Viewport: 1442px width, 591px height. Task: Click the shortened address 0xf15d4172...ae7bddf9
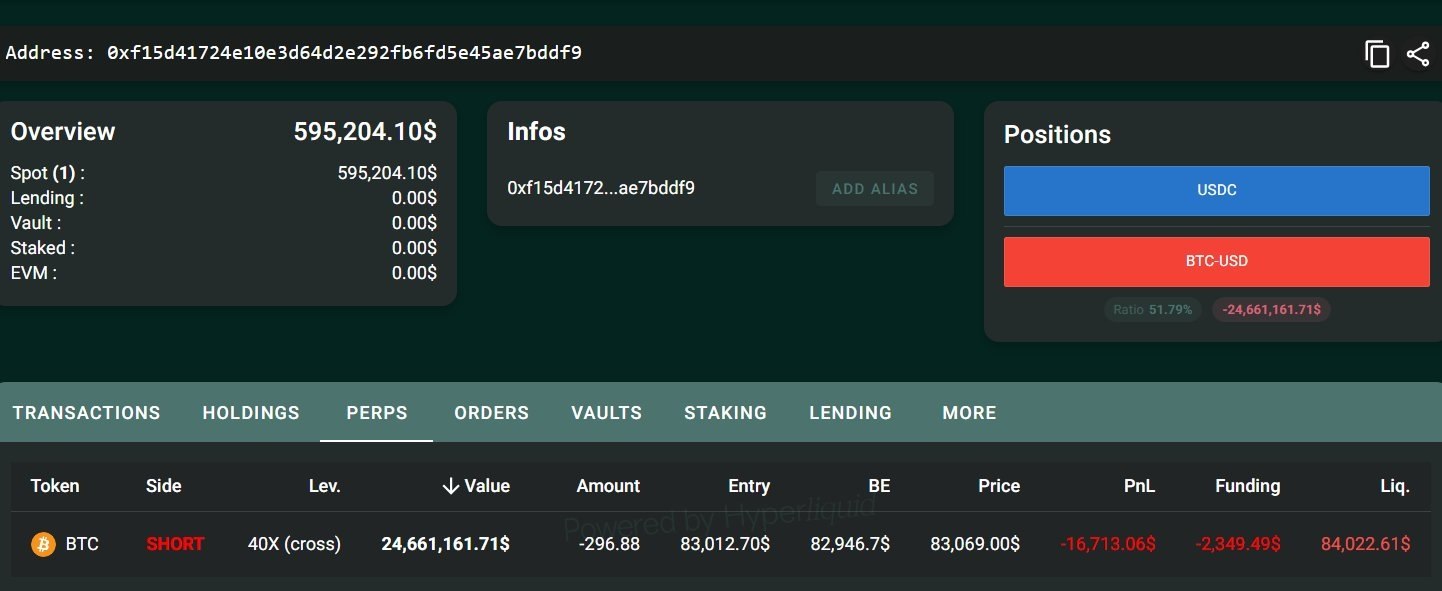[601, 187]
